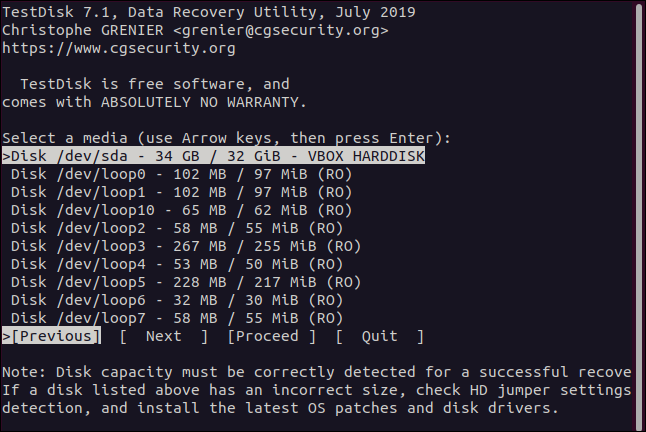Pick the /dev/loop1 disk entry

pyautogui.click(x=181, y=192)
